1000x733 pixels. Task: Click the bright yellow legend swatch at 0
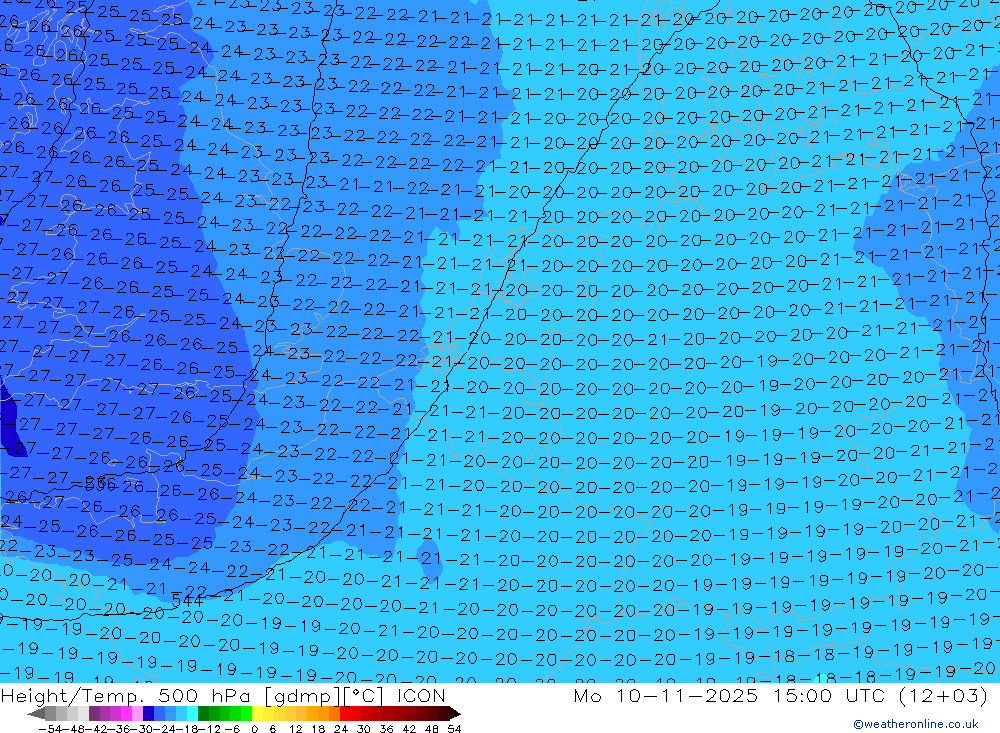(257, 713)
